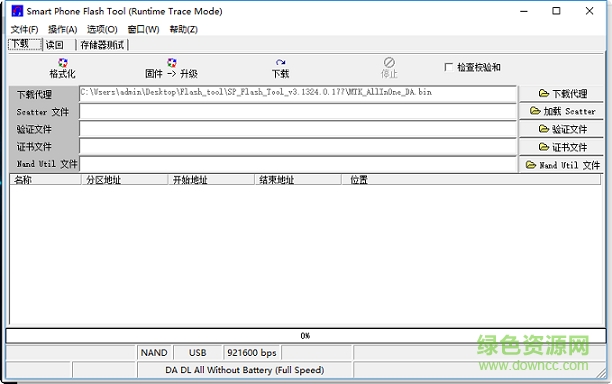612x384 pixels.
Task: Focus the 下载代理 path input field
Action: 298,94
